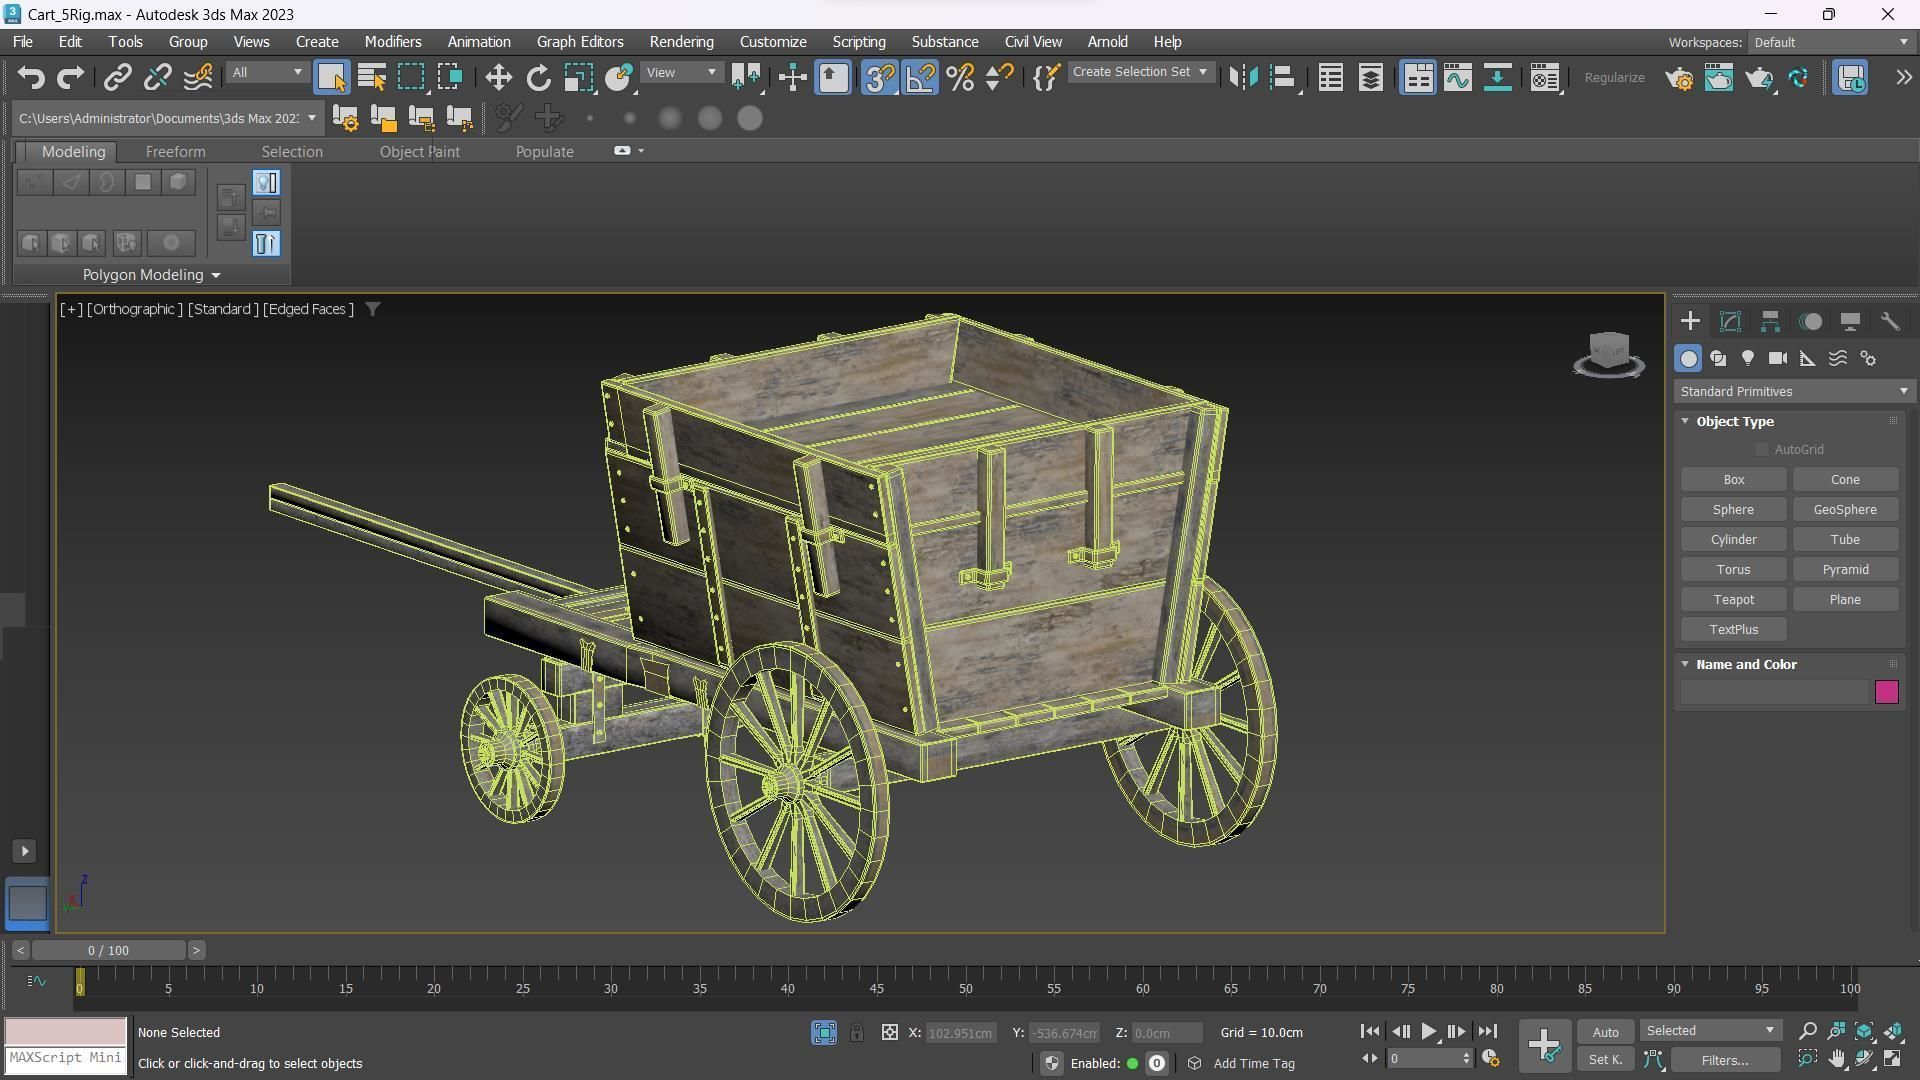Toggle Auto key mode
This screenshot has height=1080, width=1920.
coord(1605,1032)
